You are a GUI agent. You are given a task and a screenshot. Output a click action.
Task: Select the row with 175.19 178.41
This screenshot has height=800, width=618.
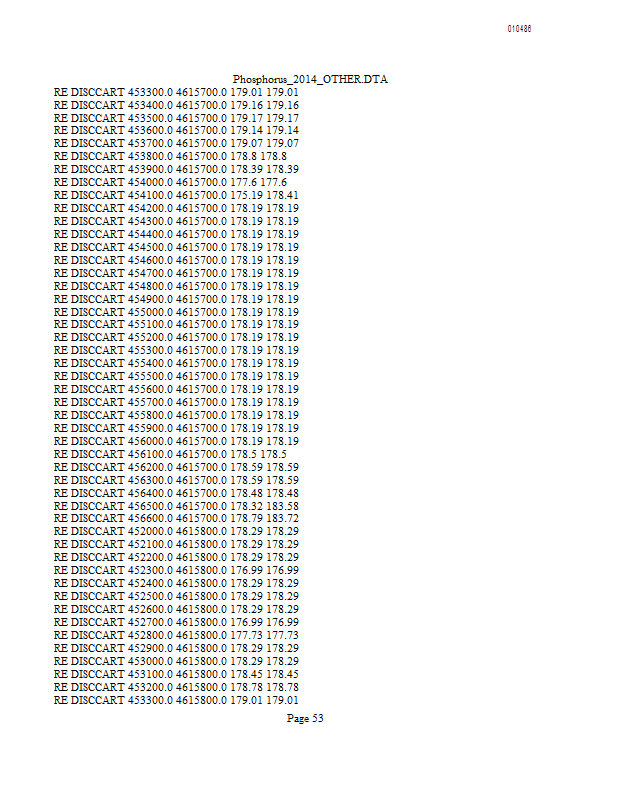click(176, 195)
